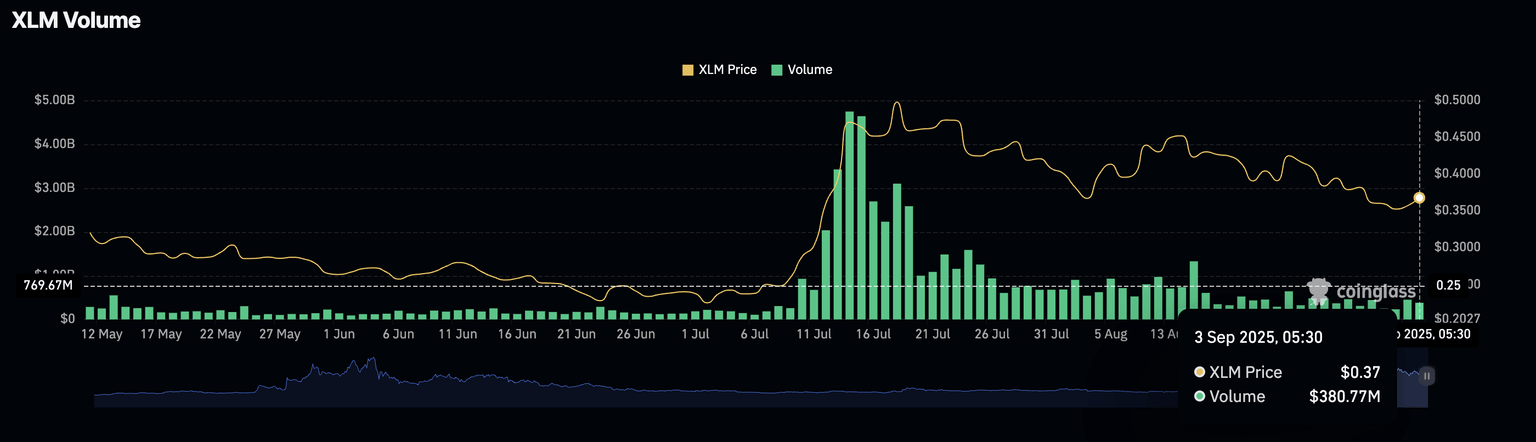Click the 1 Jun date label
Screen dimensions: 1536x442
coord(338,334)
